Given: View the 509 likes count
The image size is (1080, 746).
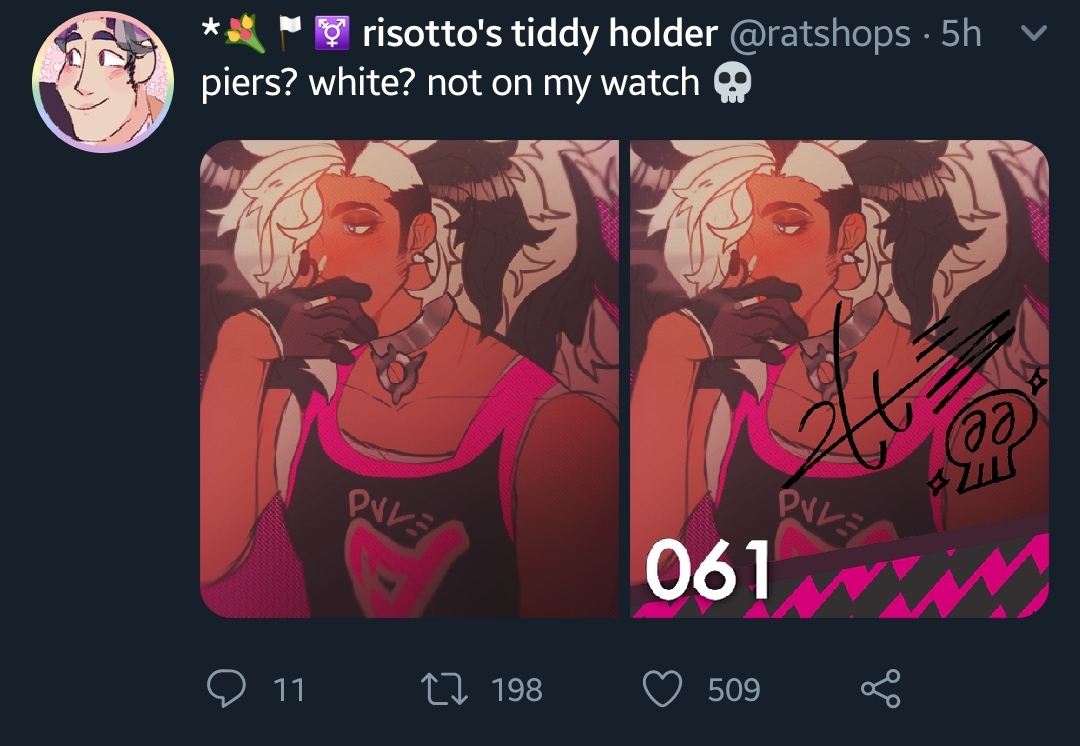Looking at the screenshot, I should (734, 690).
